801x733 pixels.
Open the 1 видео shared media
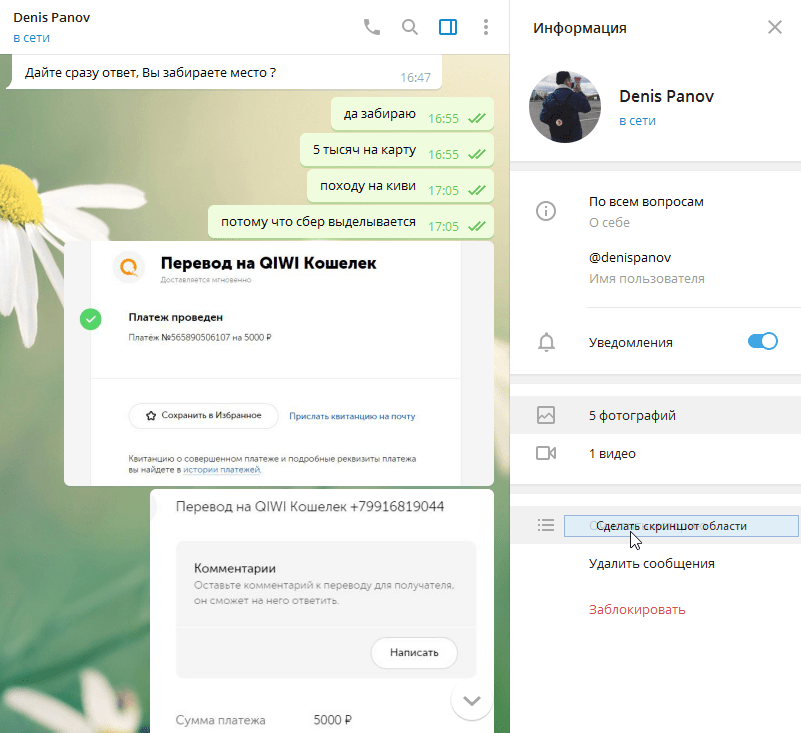click(x=612, y=453)
